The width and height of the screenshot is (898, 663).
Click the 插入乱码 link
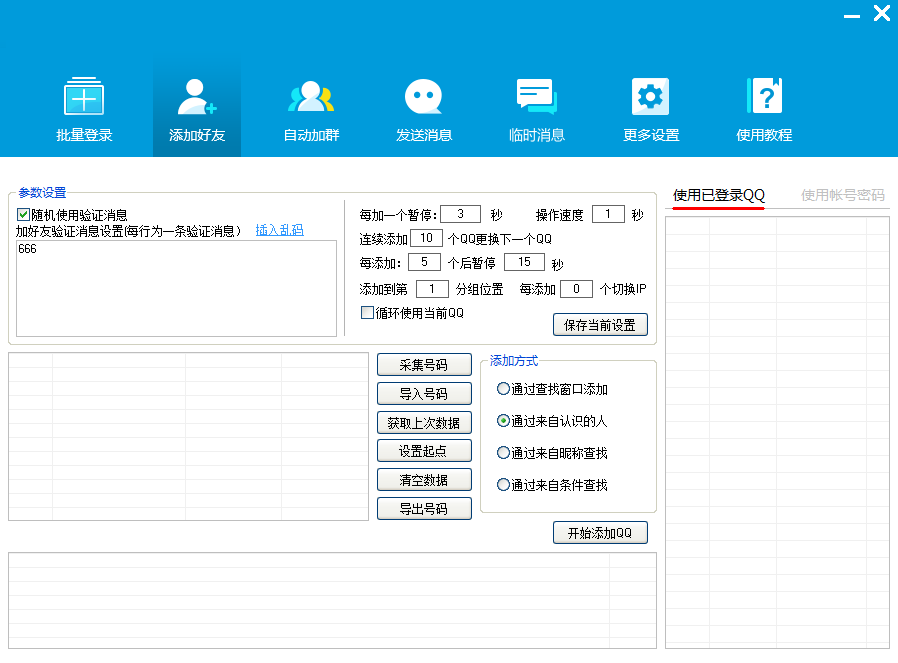279,230
